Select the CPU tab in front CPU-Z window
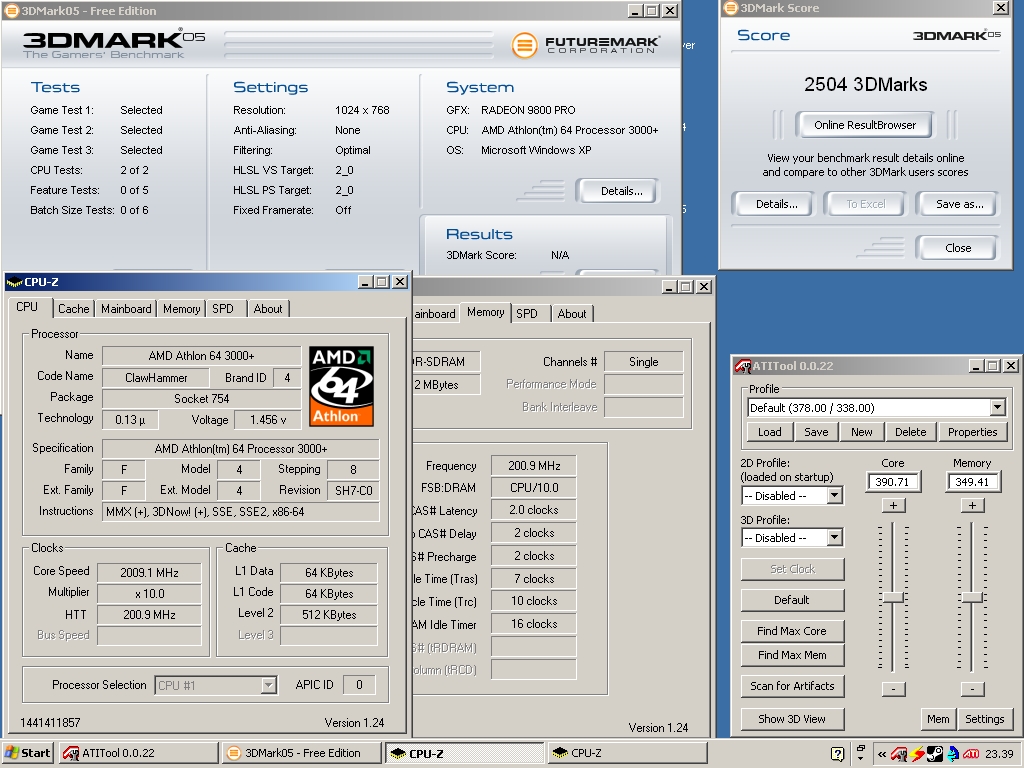The height and width of the screenshot is (768, 1024). (27, 307)
